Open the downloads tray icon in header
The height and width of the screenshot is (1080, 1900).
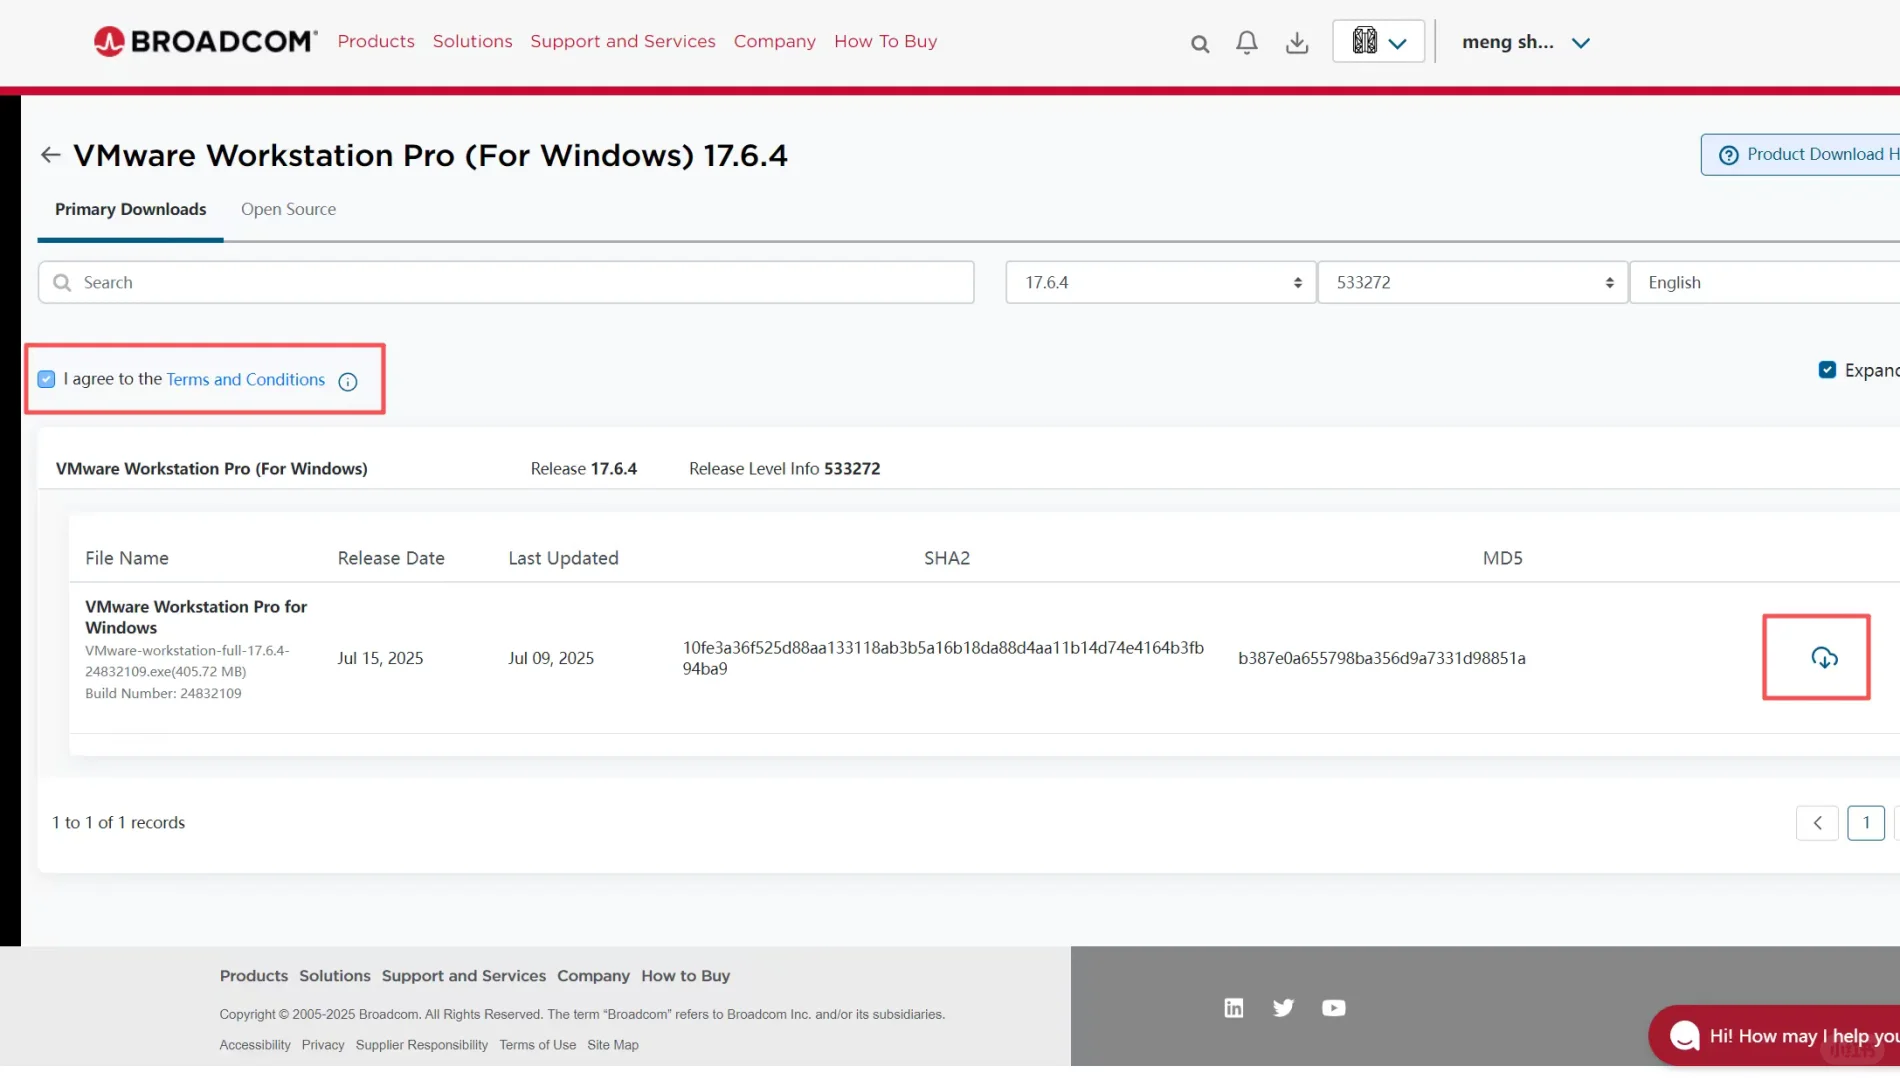coord(1297,42)
